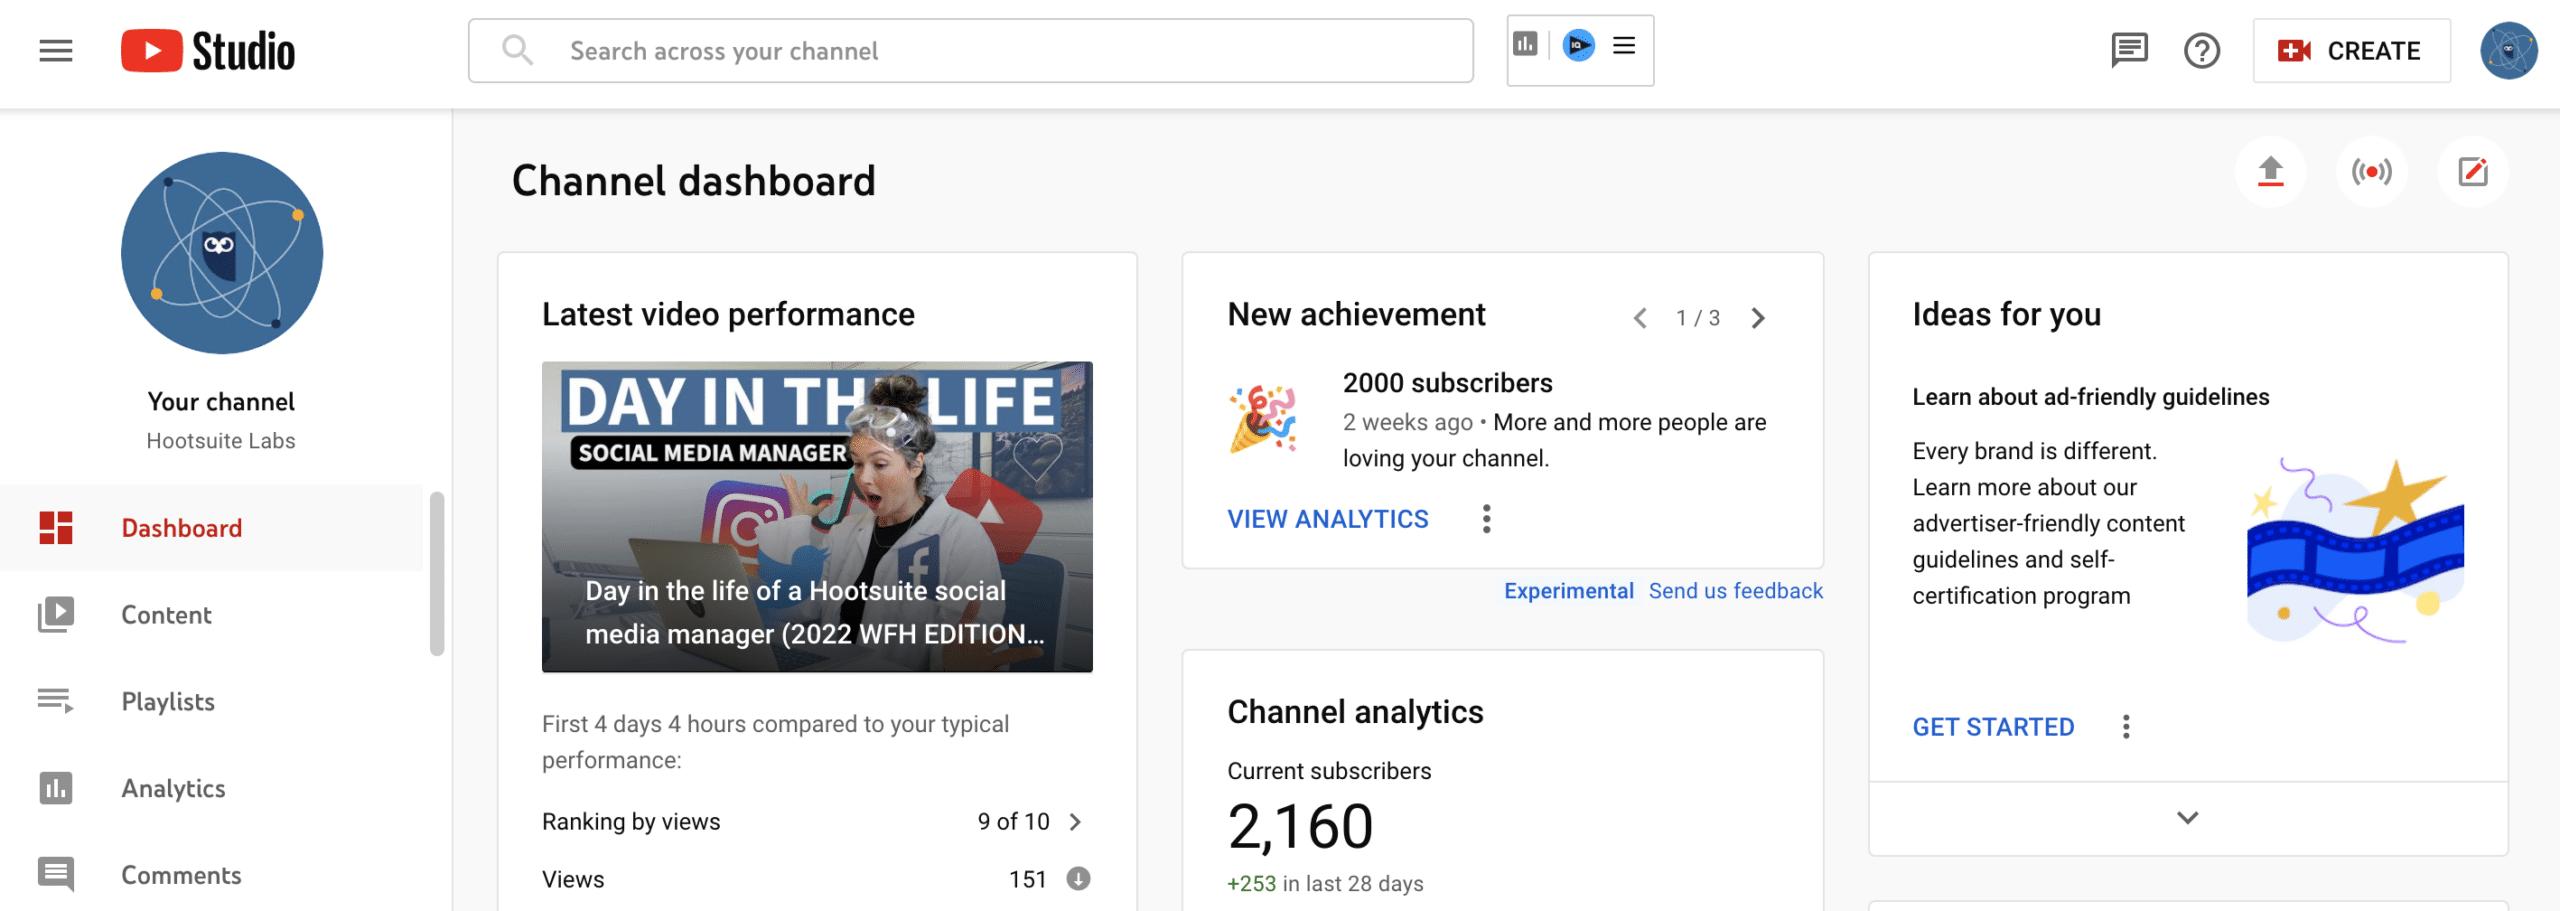Click GET STARTED in Ideas for you
2560x911 pixels.
(1993, 727)
